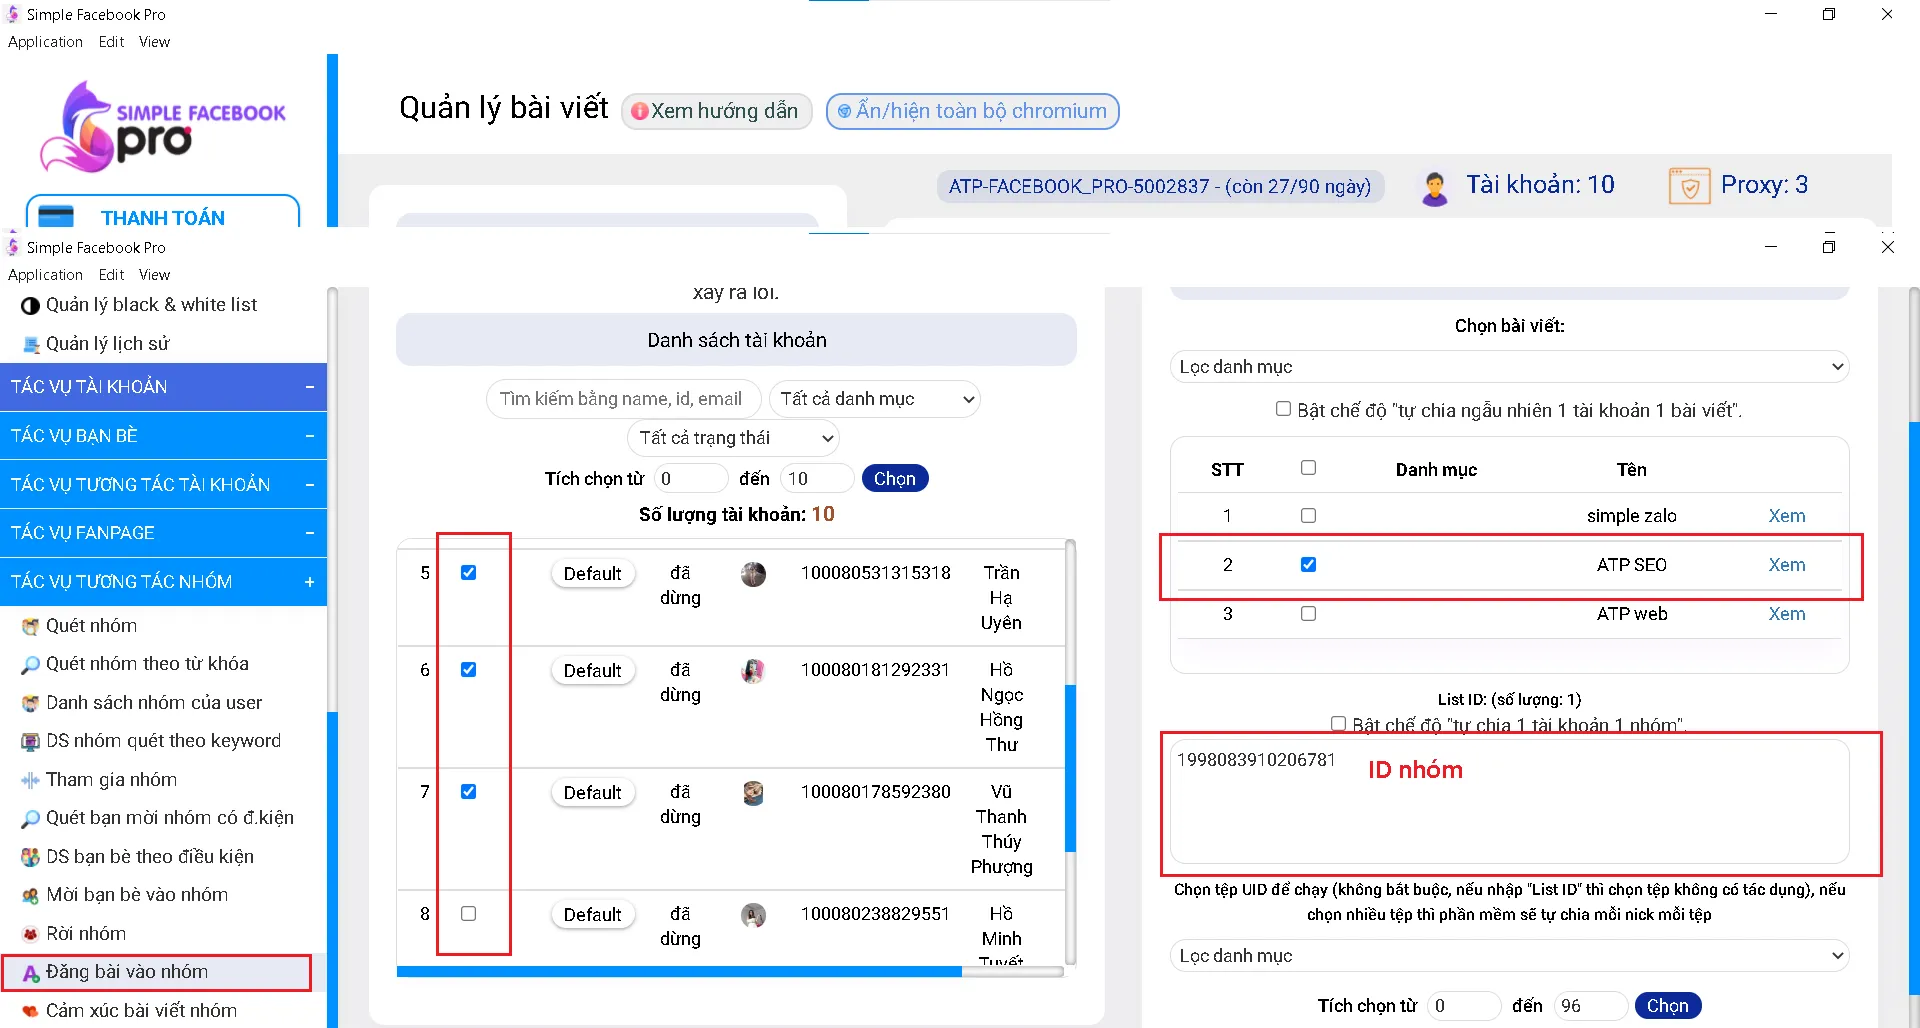Screen dimensions: 1920x1028
Task: Click the Rời nhóm sidebar icon
Action: coord(30,934)
